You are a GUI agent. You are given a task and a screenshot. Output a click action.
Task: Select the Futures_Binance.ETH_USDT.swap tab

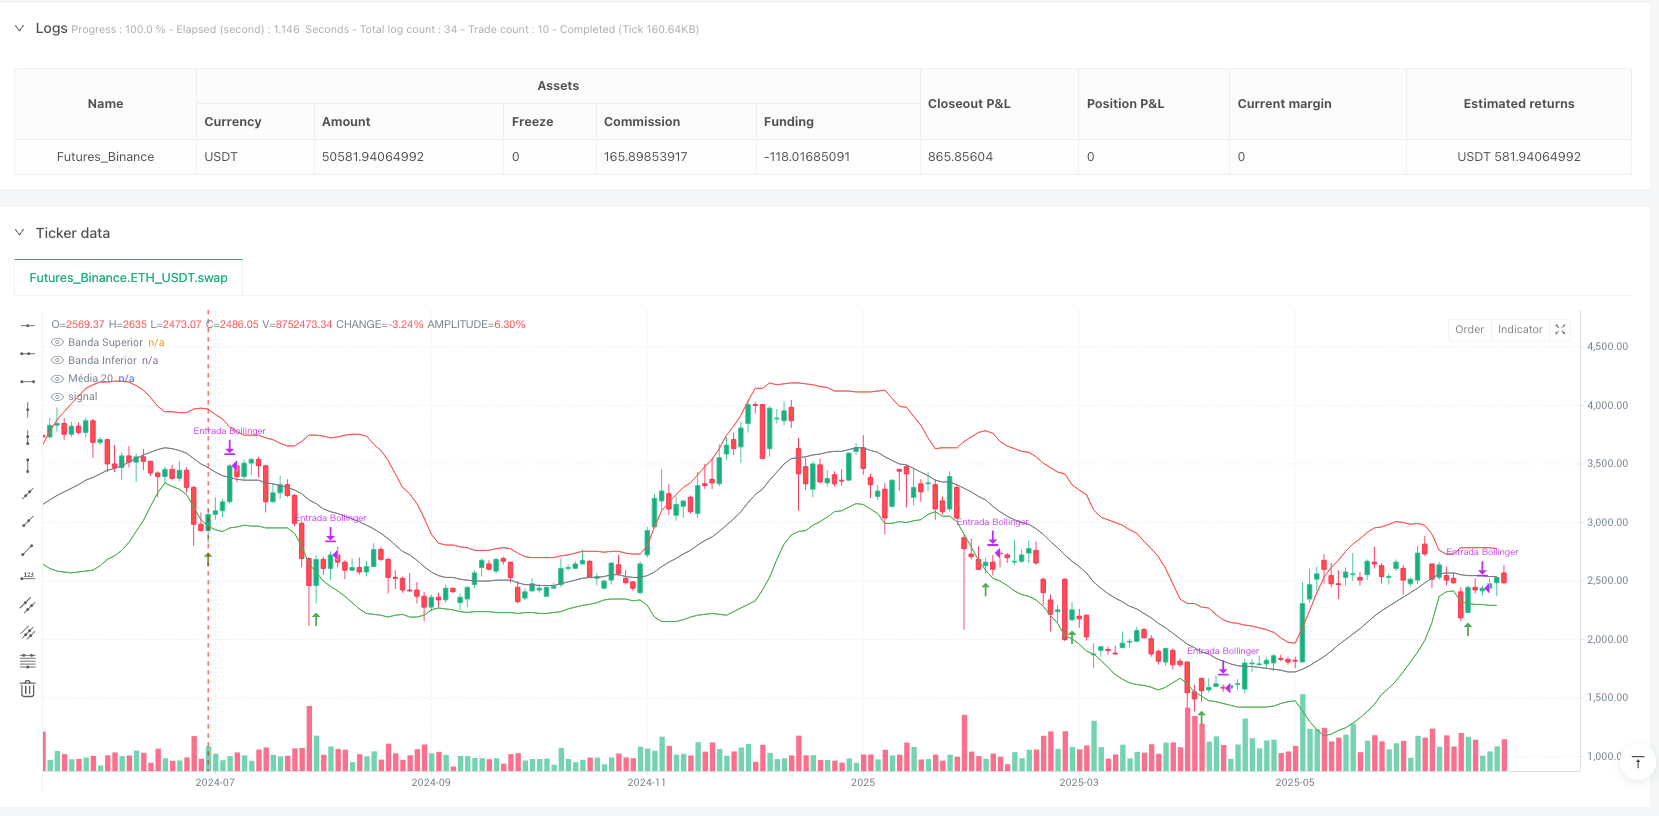(x=129, y=278)
